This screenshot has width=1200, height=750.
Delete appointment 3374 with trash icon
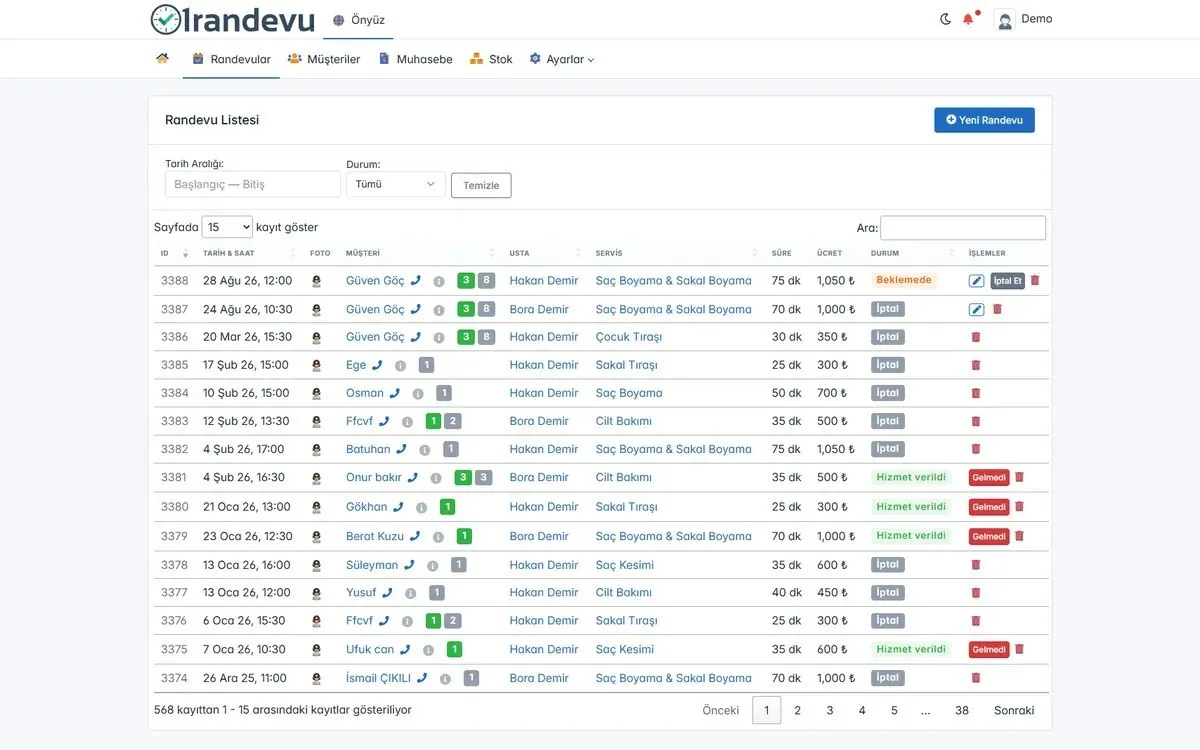coord(976,678)
